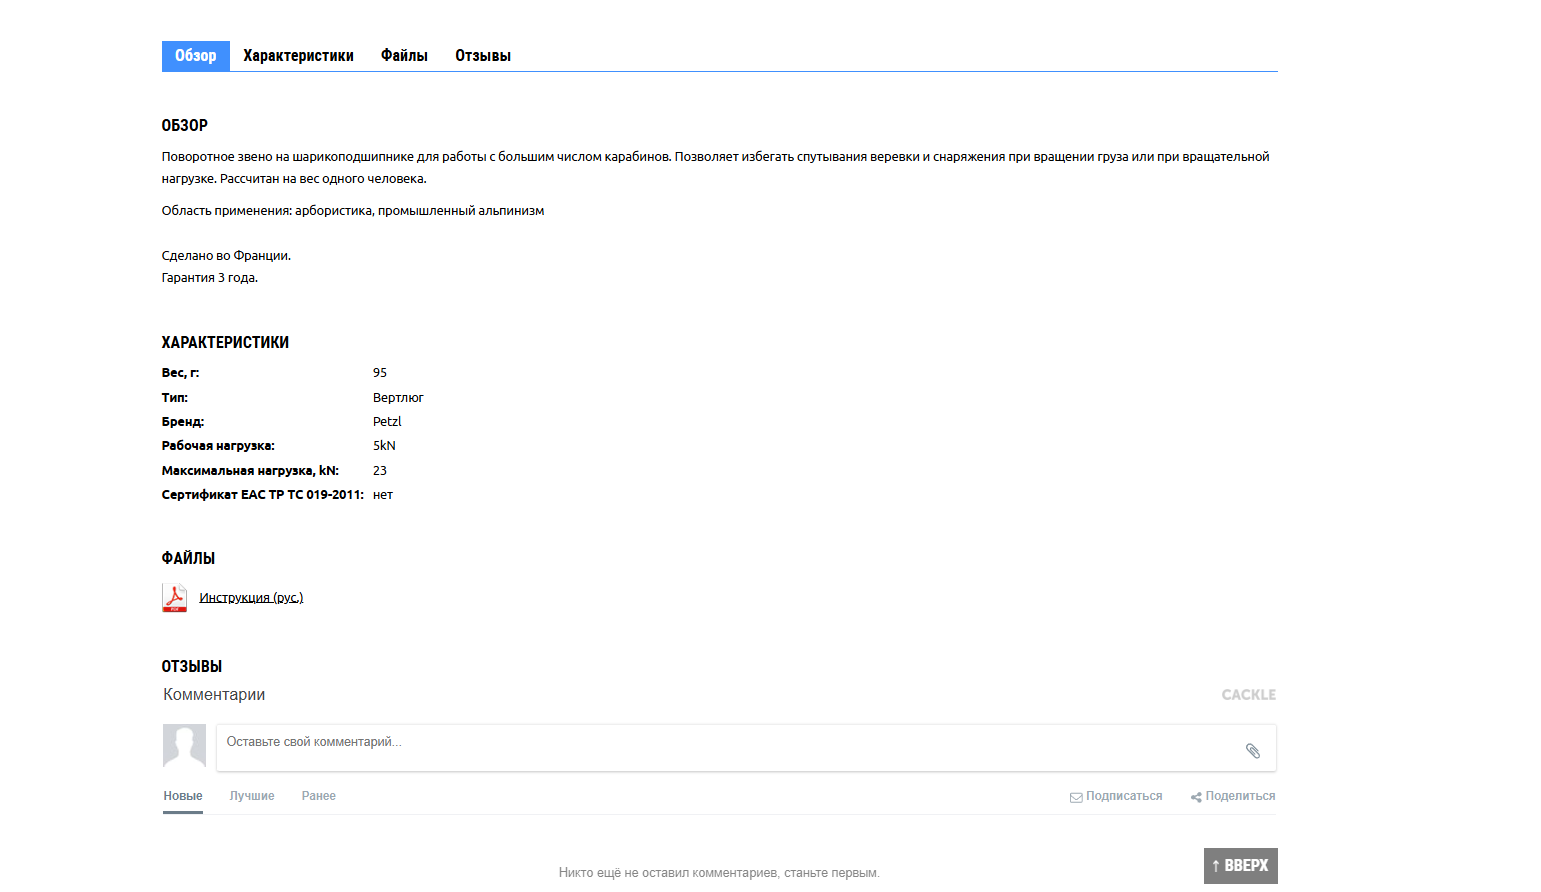Viewport: 1541px width, 892px height.
Task: Click the certificate value нет
Action: (383, 495)
